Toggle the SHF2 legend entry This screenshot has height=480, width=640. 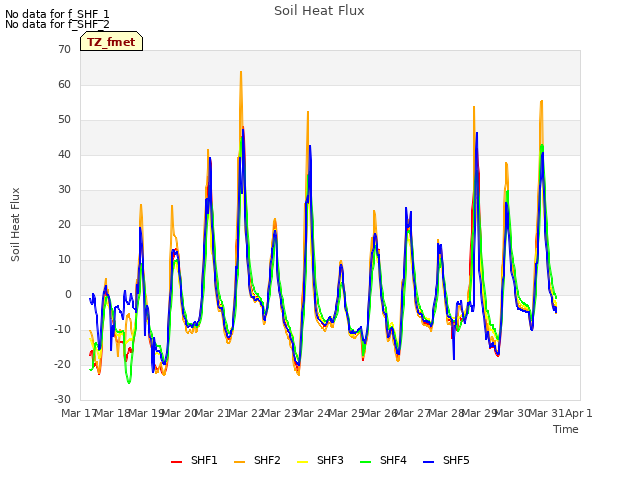coord(257,460)
